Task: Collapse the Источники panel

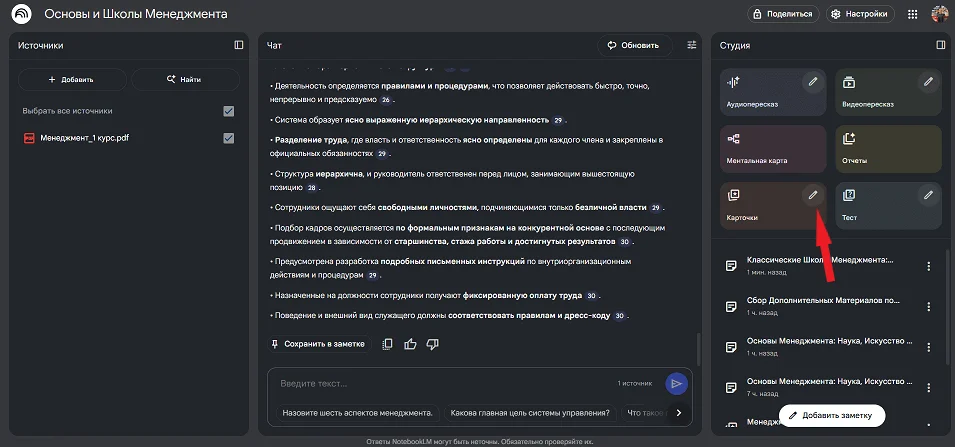Action: tap(239, 45)
